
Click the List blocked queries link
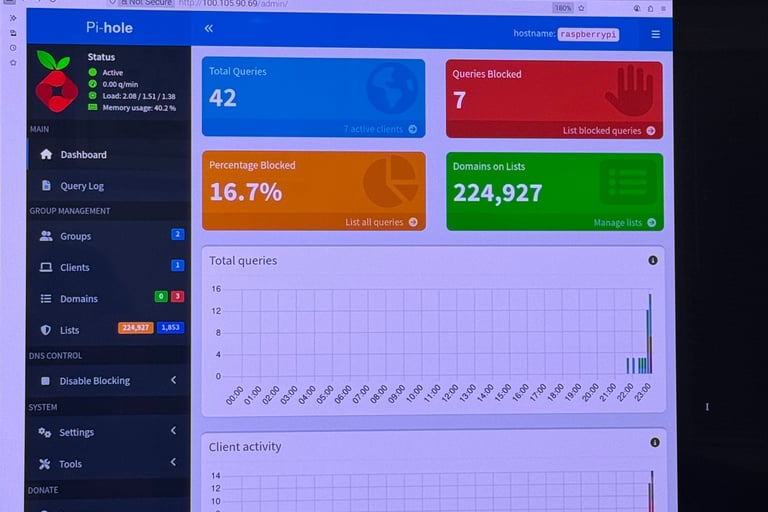601,130
